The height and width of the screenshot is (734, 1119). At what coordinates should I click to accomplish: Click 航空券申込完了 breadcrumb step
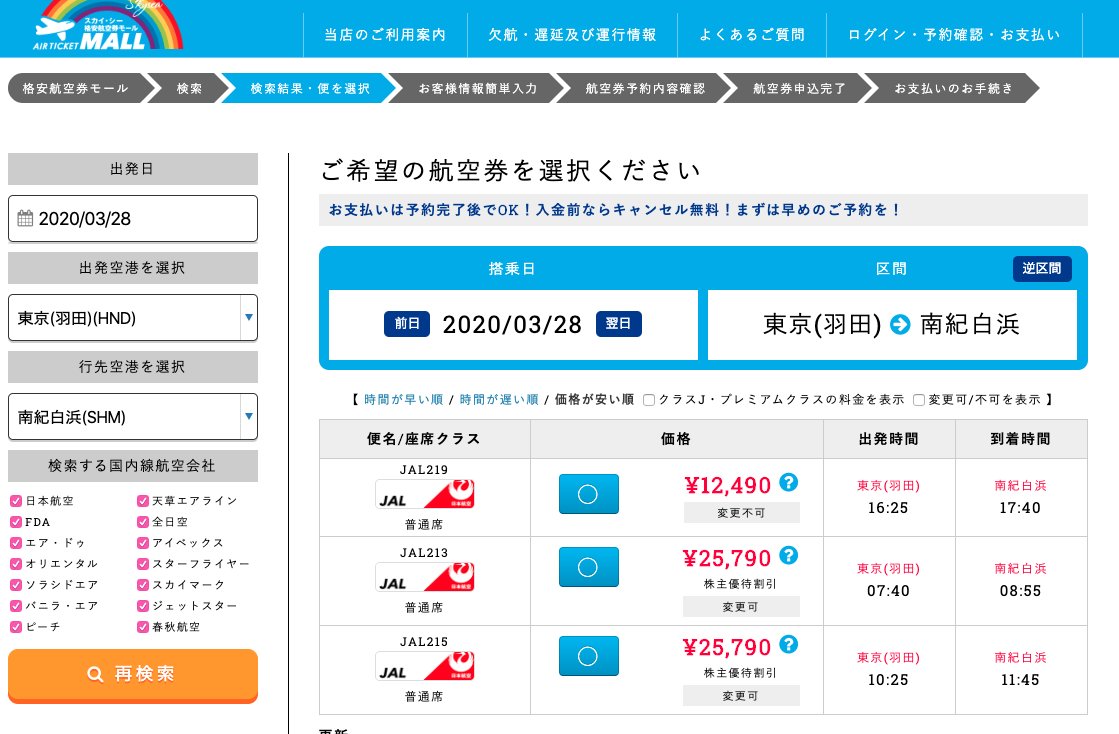coord(799,88)
